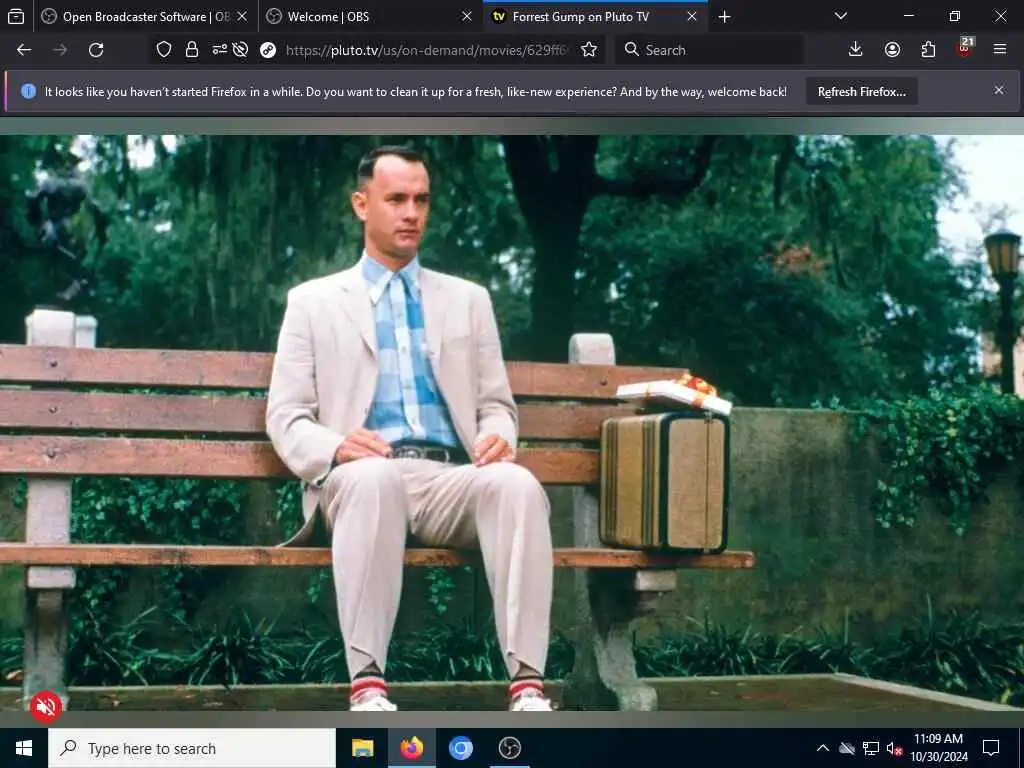The image size is (1024, 768).
Task: Open the muted volume tray icon
Action: pos(894,748)
